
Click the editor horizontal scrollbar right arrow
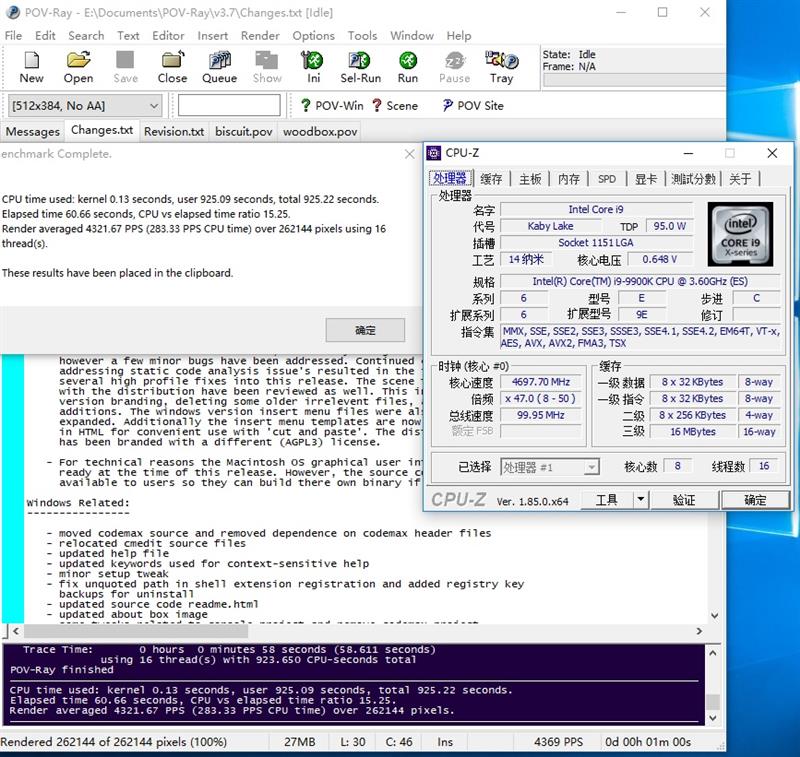(x=699, y=632)
